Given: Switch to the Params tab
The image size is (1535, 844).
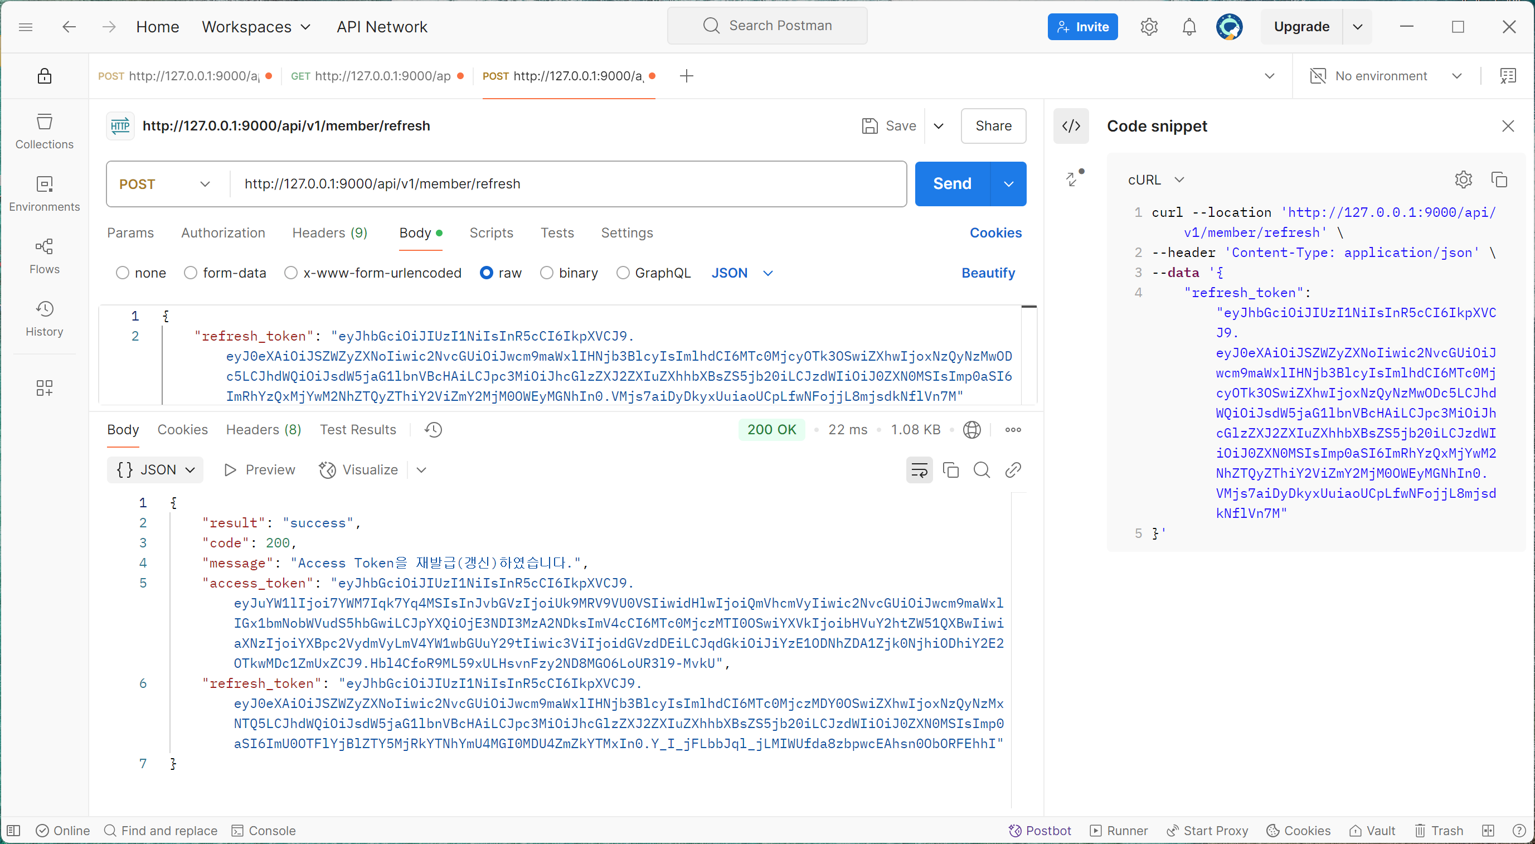Looking at the screenshot, I should tap(130, 233).
